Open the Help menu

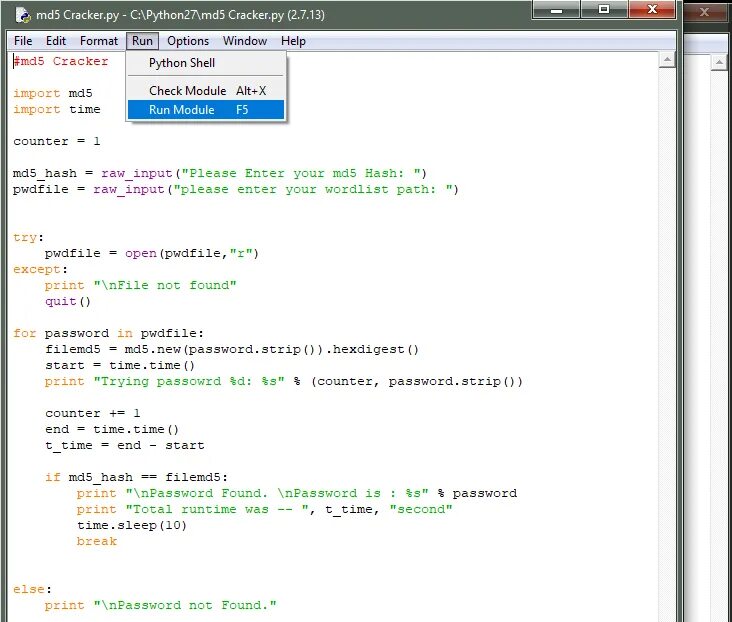coord(293,41)
